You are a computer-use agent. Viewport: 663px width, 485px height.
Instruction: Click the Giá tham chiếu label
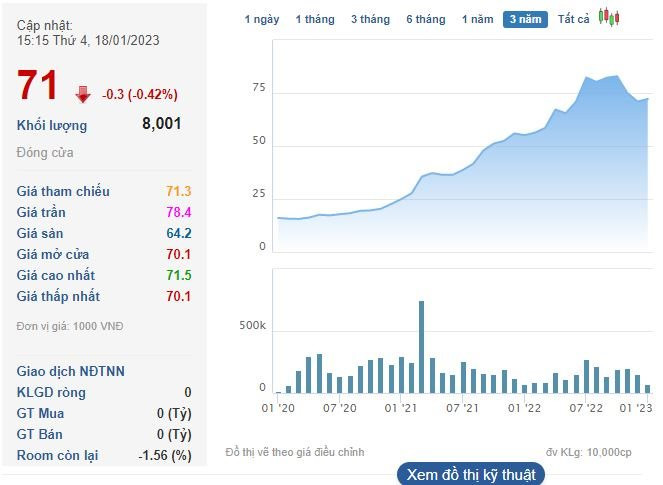coord(63,191)
